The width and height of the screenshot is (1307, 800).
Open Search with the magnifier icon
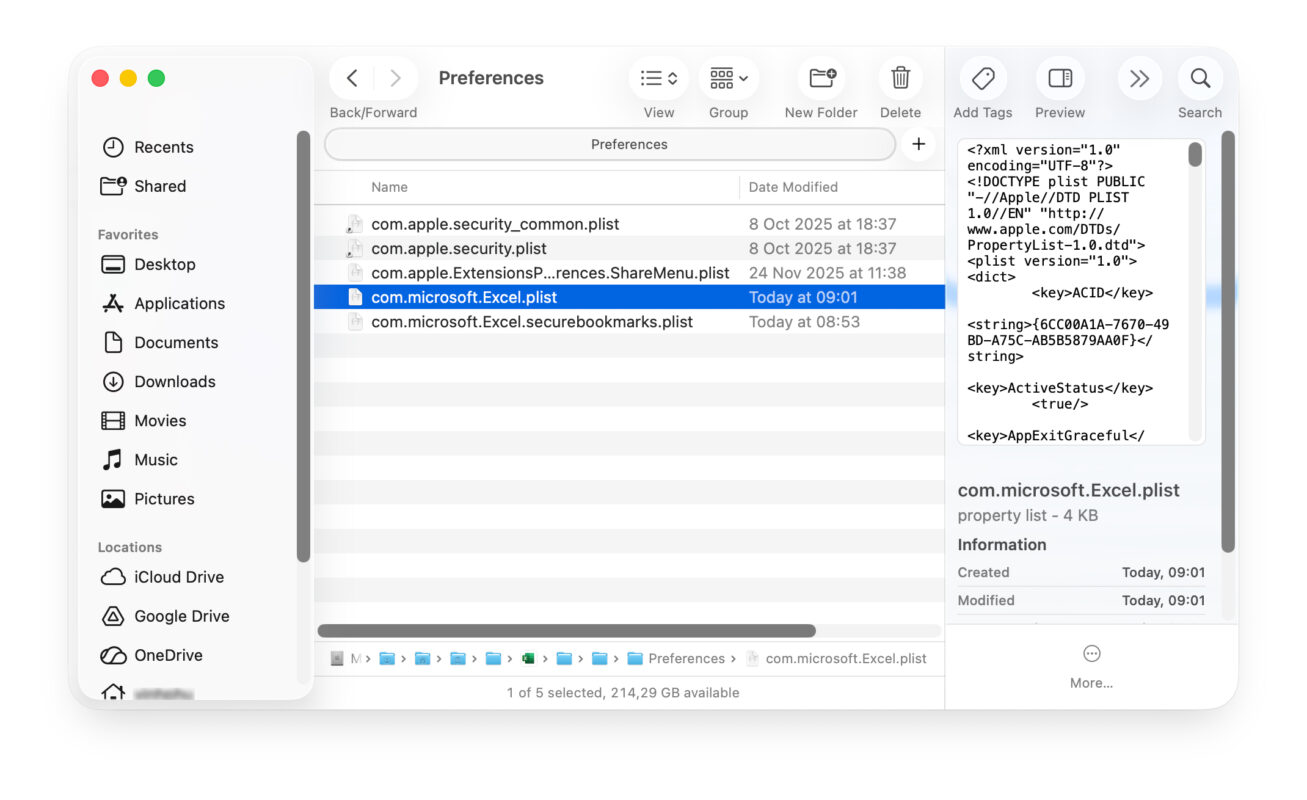[1200, 78]
